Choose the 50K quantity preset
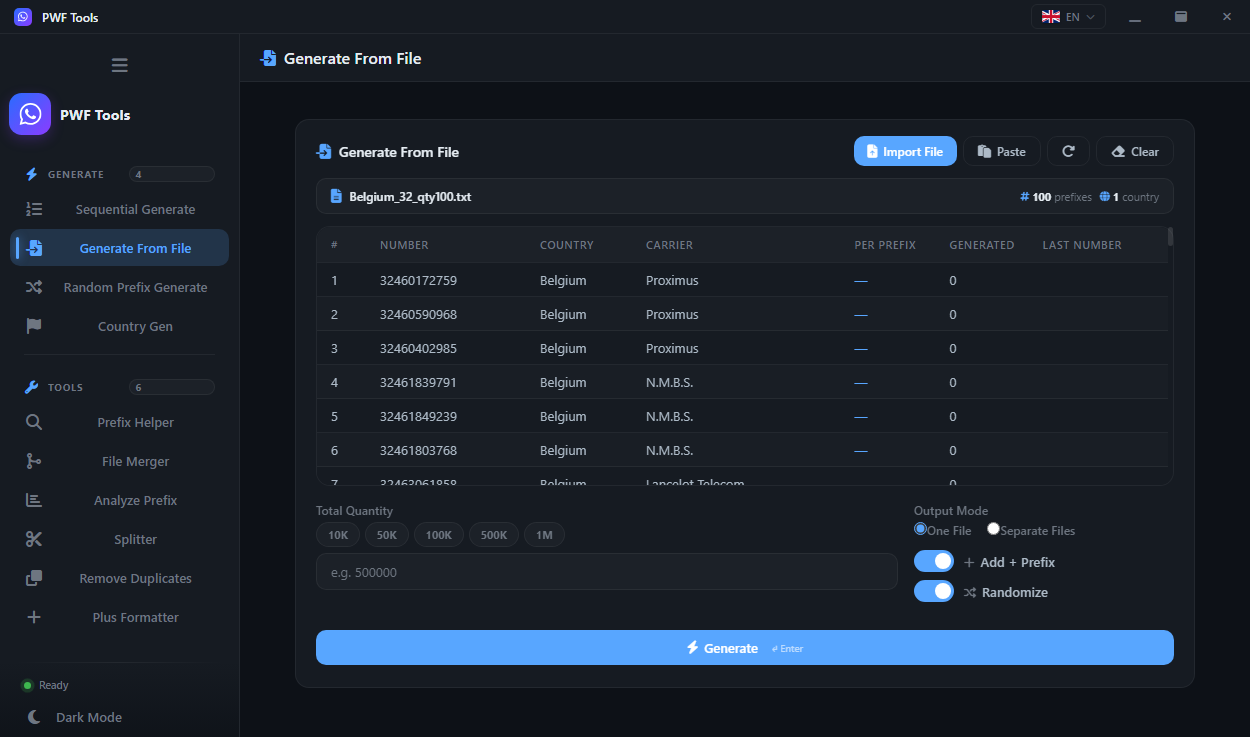 [387, 535]
